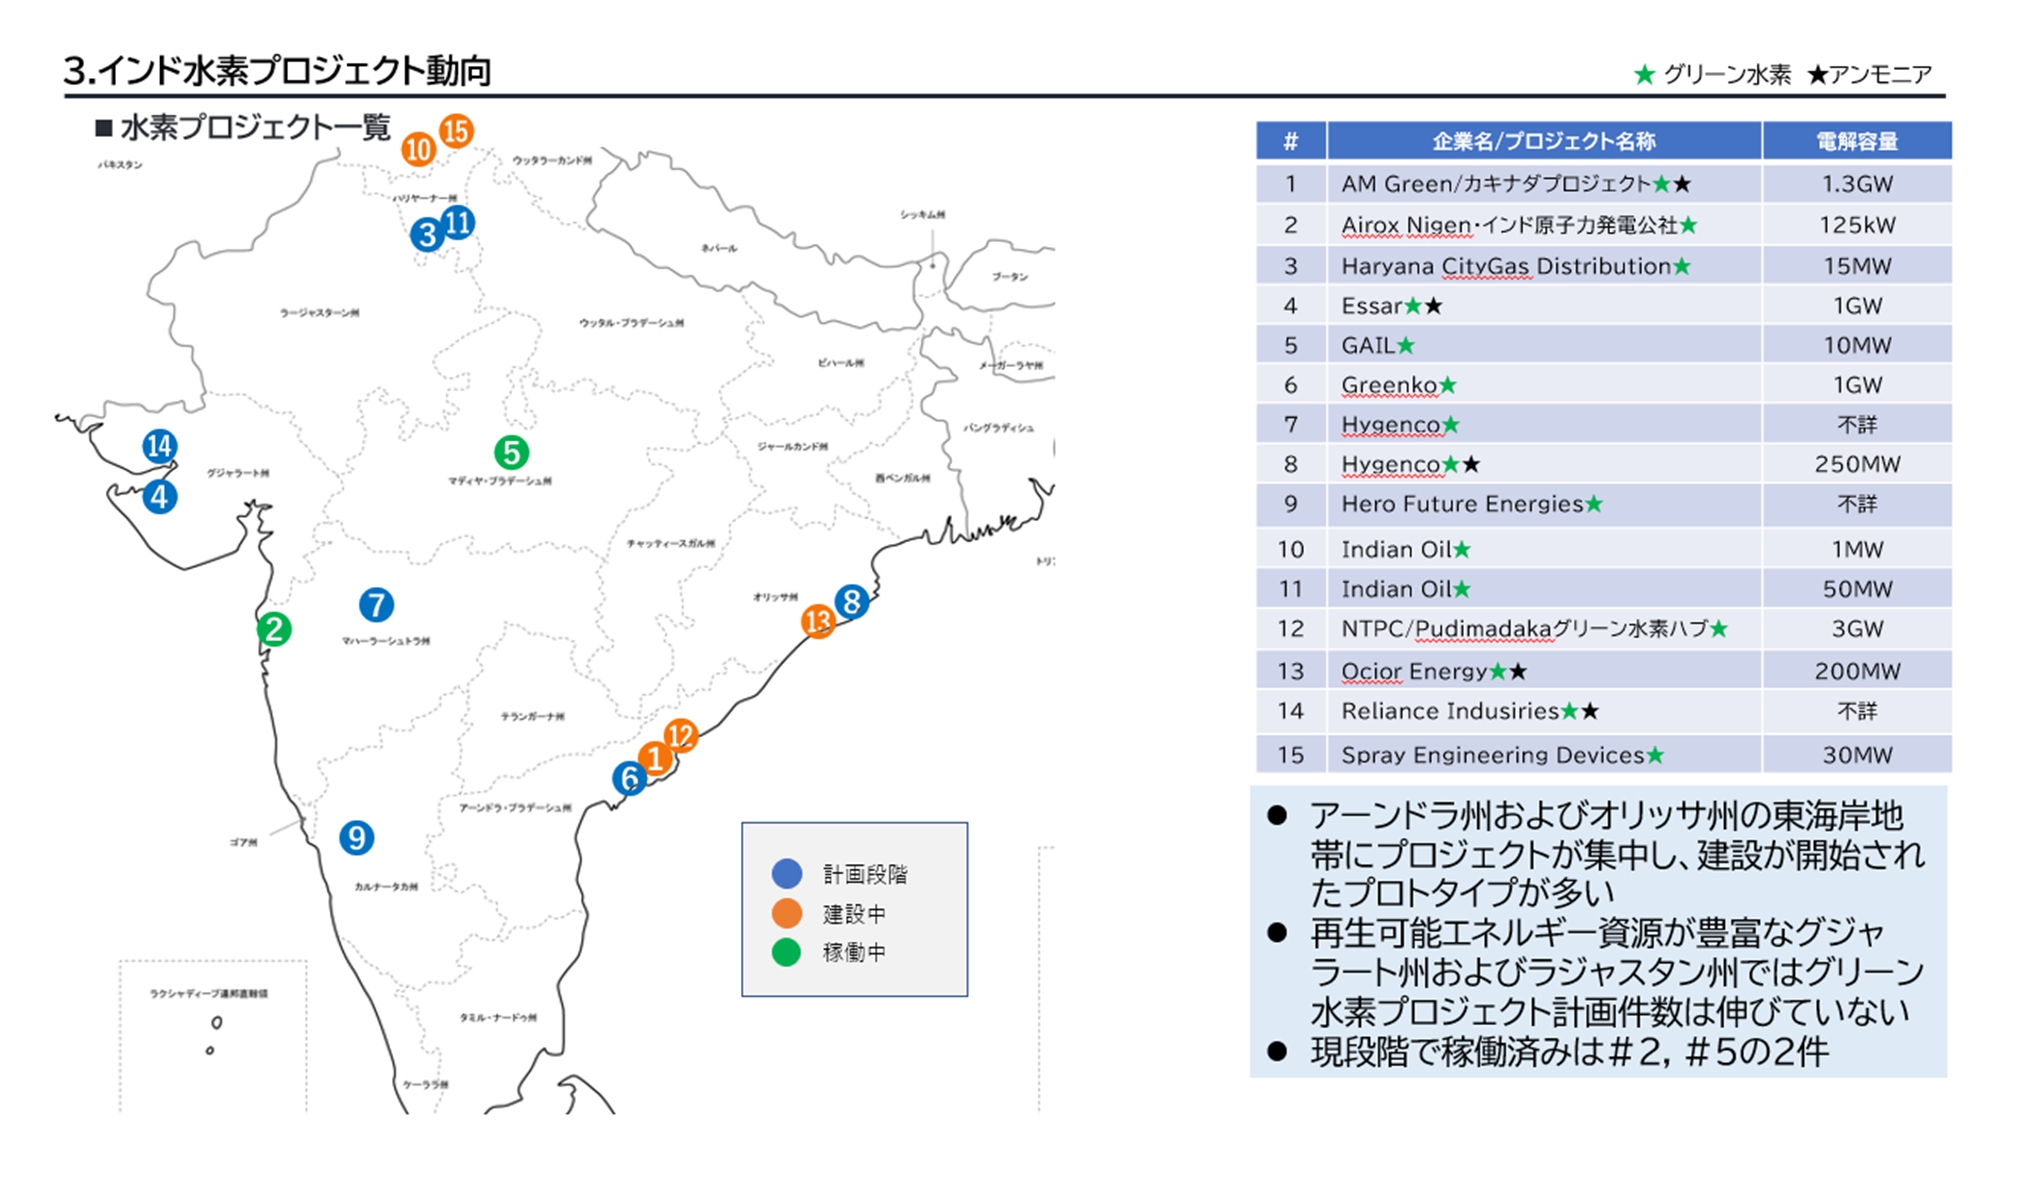This screenshot has height=1183, width=2041.
Task: Click blue map marker number 14
Action: [160, 446]
